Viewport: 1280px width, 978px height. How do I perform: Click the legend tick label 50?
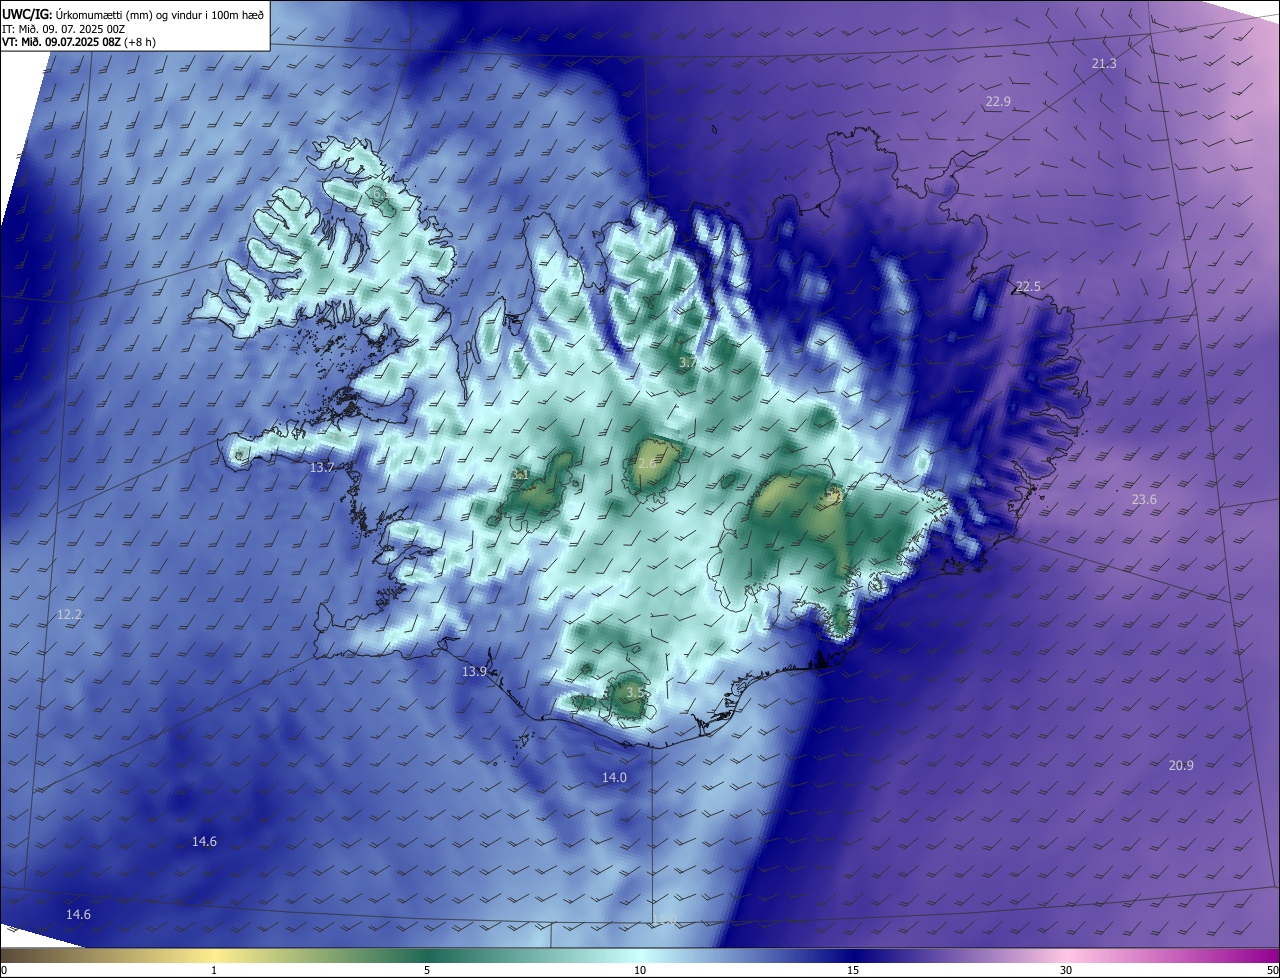coord(1272,971)
